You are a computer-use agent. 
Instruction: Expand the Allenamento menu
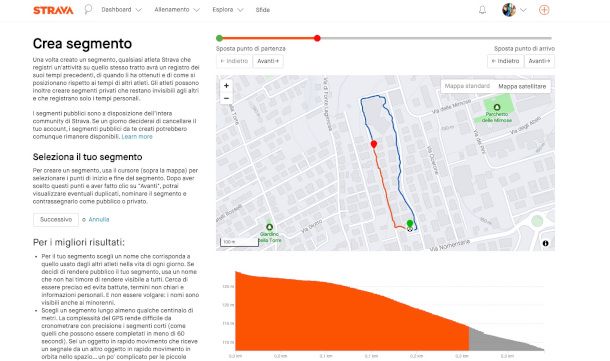click(x=177, y=10)
